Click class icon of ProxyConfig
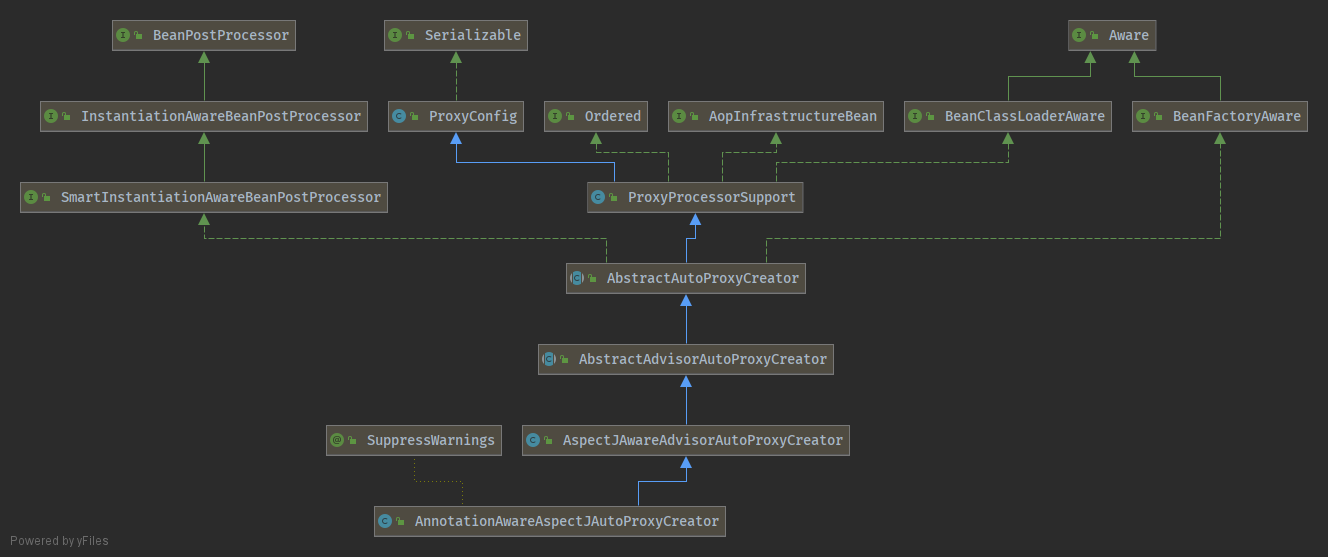Image resolution: width=1328 pixels, height=557 pixels. tap(400, 116)
